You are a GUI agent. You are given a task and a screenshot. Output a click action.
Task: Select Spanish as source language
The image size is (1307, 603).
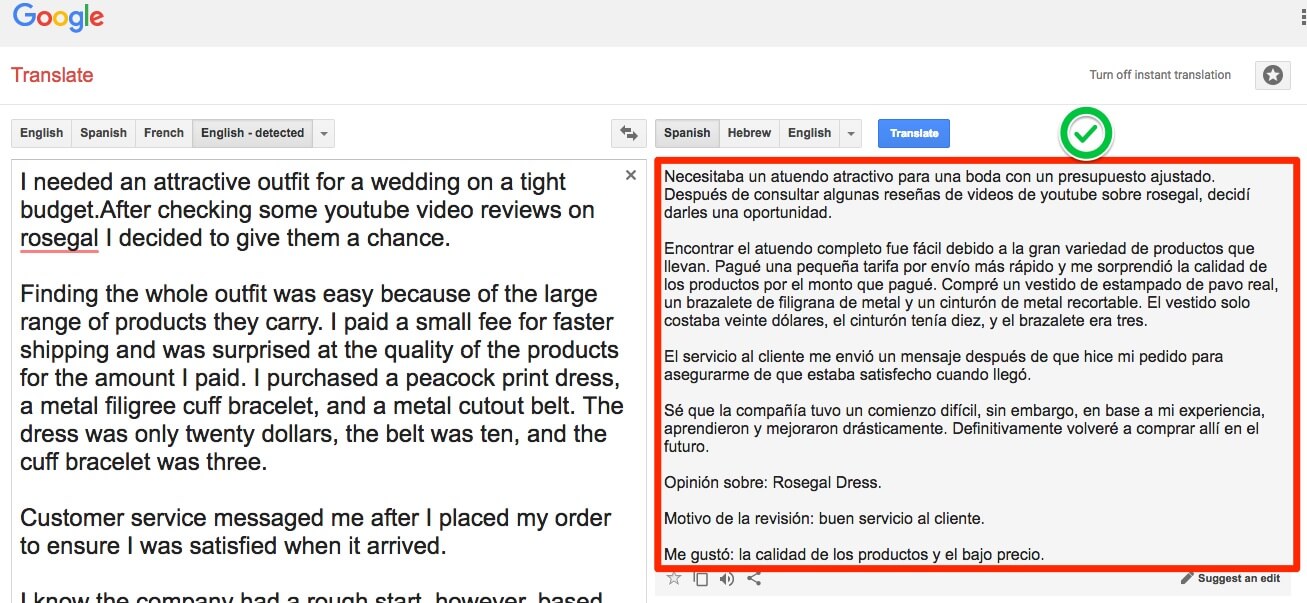point(104,133)
